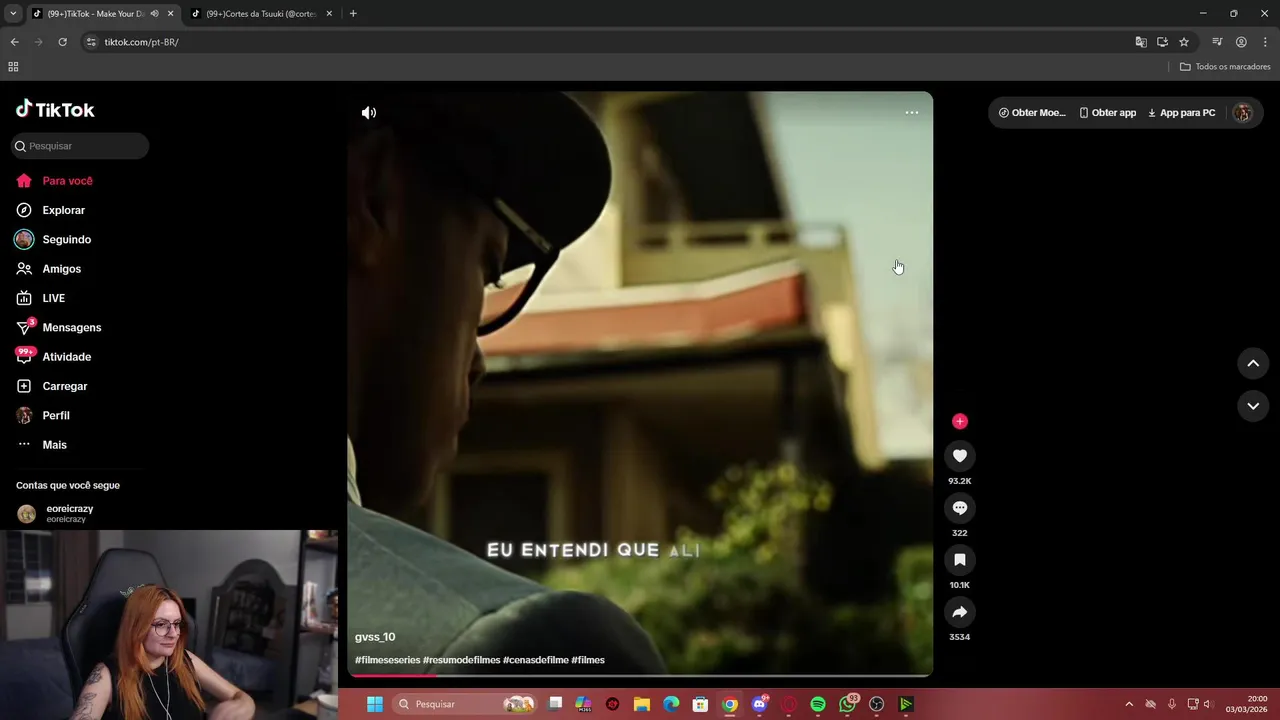This screenshot has height=720, width=1280.
Task: Click Obter app button
Action: pos(1107,113)
